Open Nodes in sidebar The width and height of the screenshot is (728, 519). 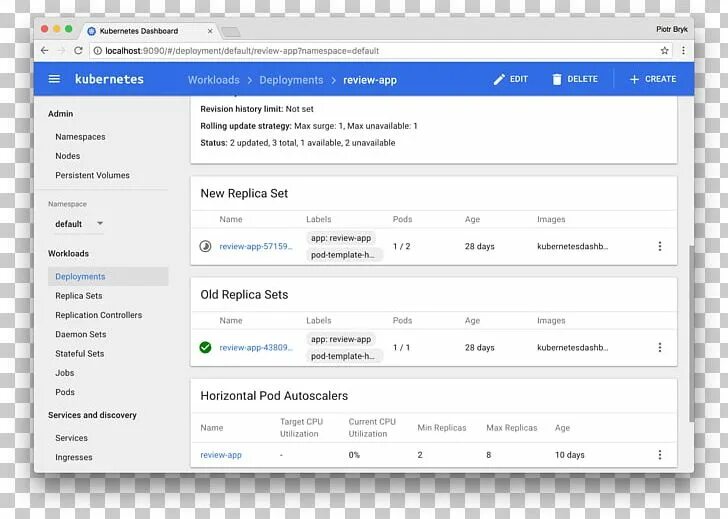68,156
